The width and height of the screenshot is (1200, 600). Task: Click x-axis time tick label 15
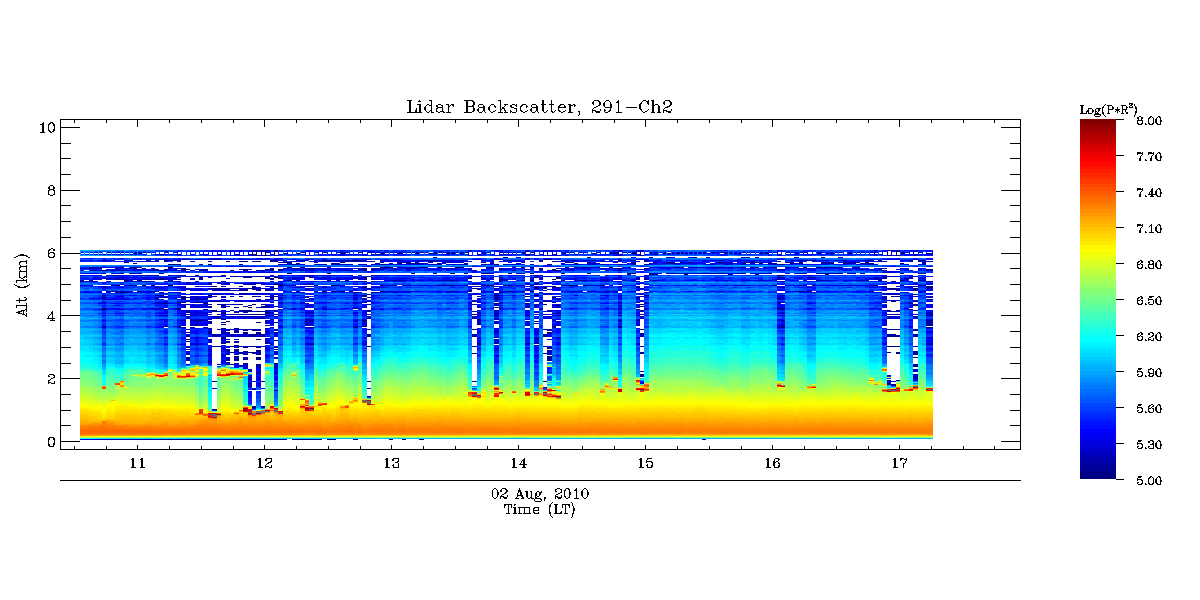coord(645,463)
